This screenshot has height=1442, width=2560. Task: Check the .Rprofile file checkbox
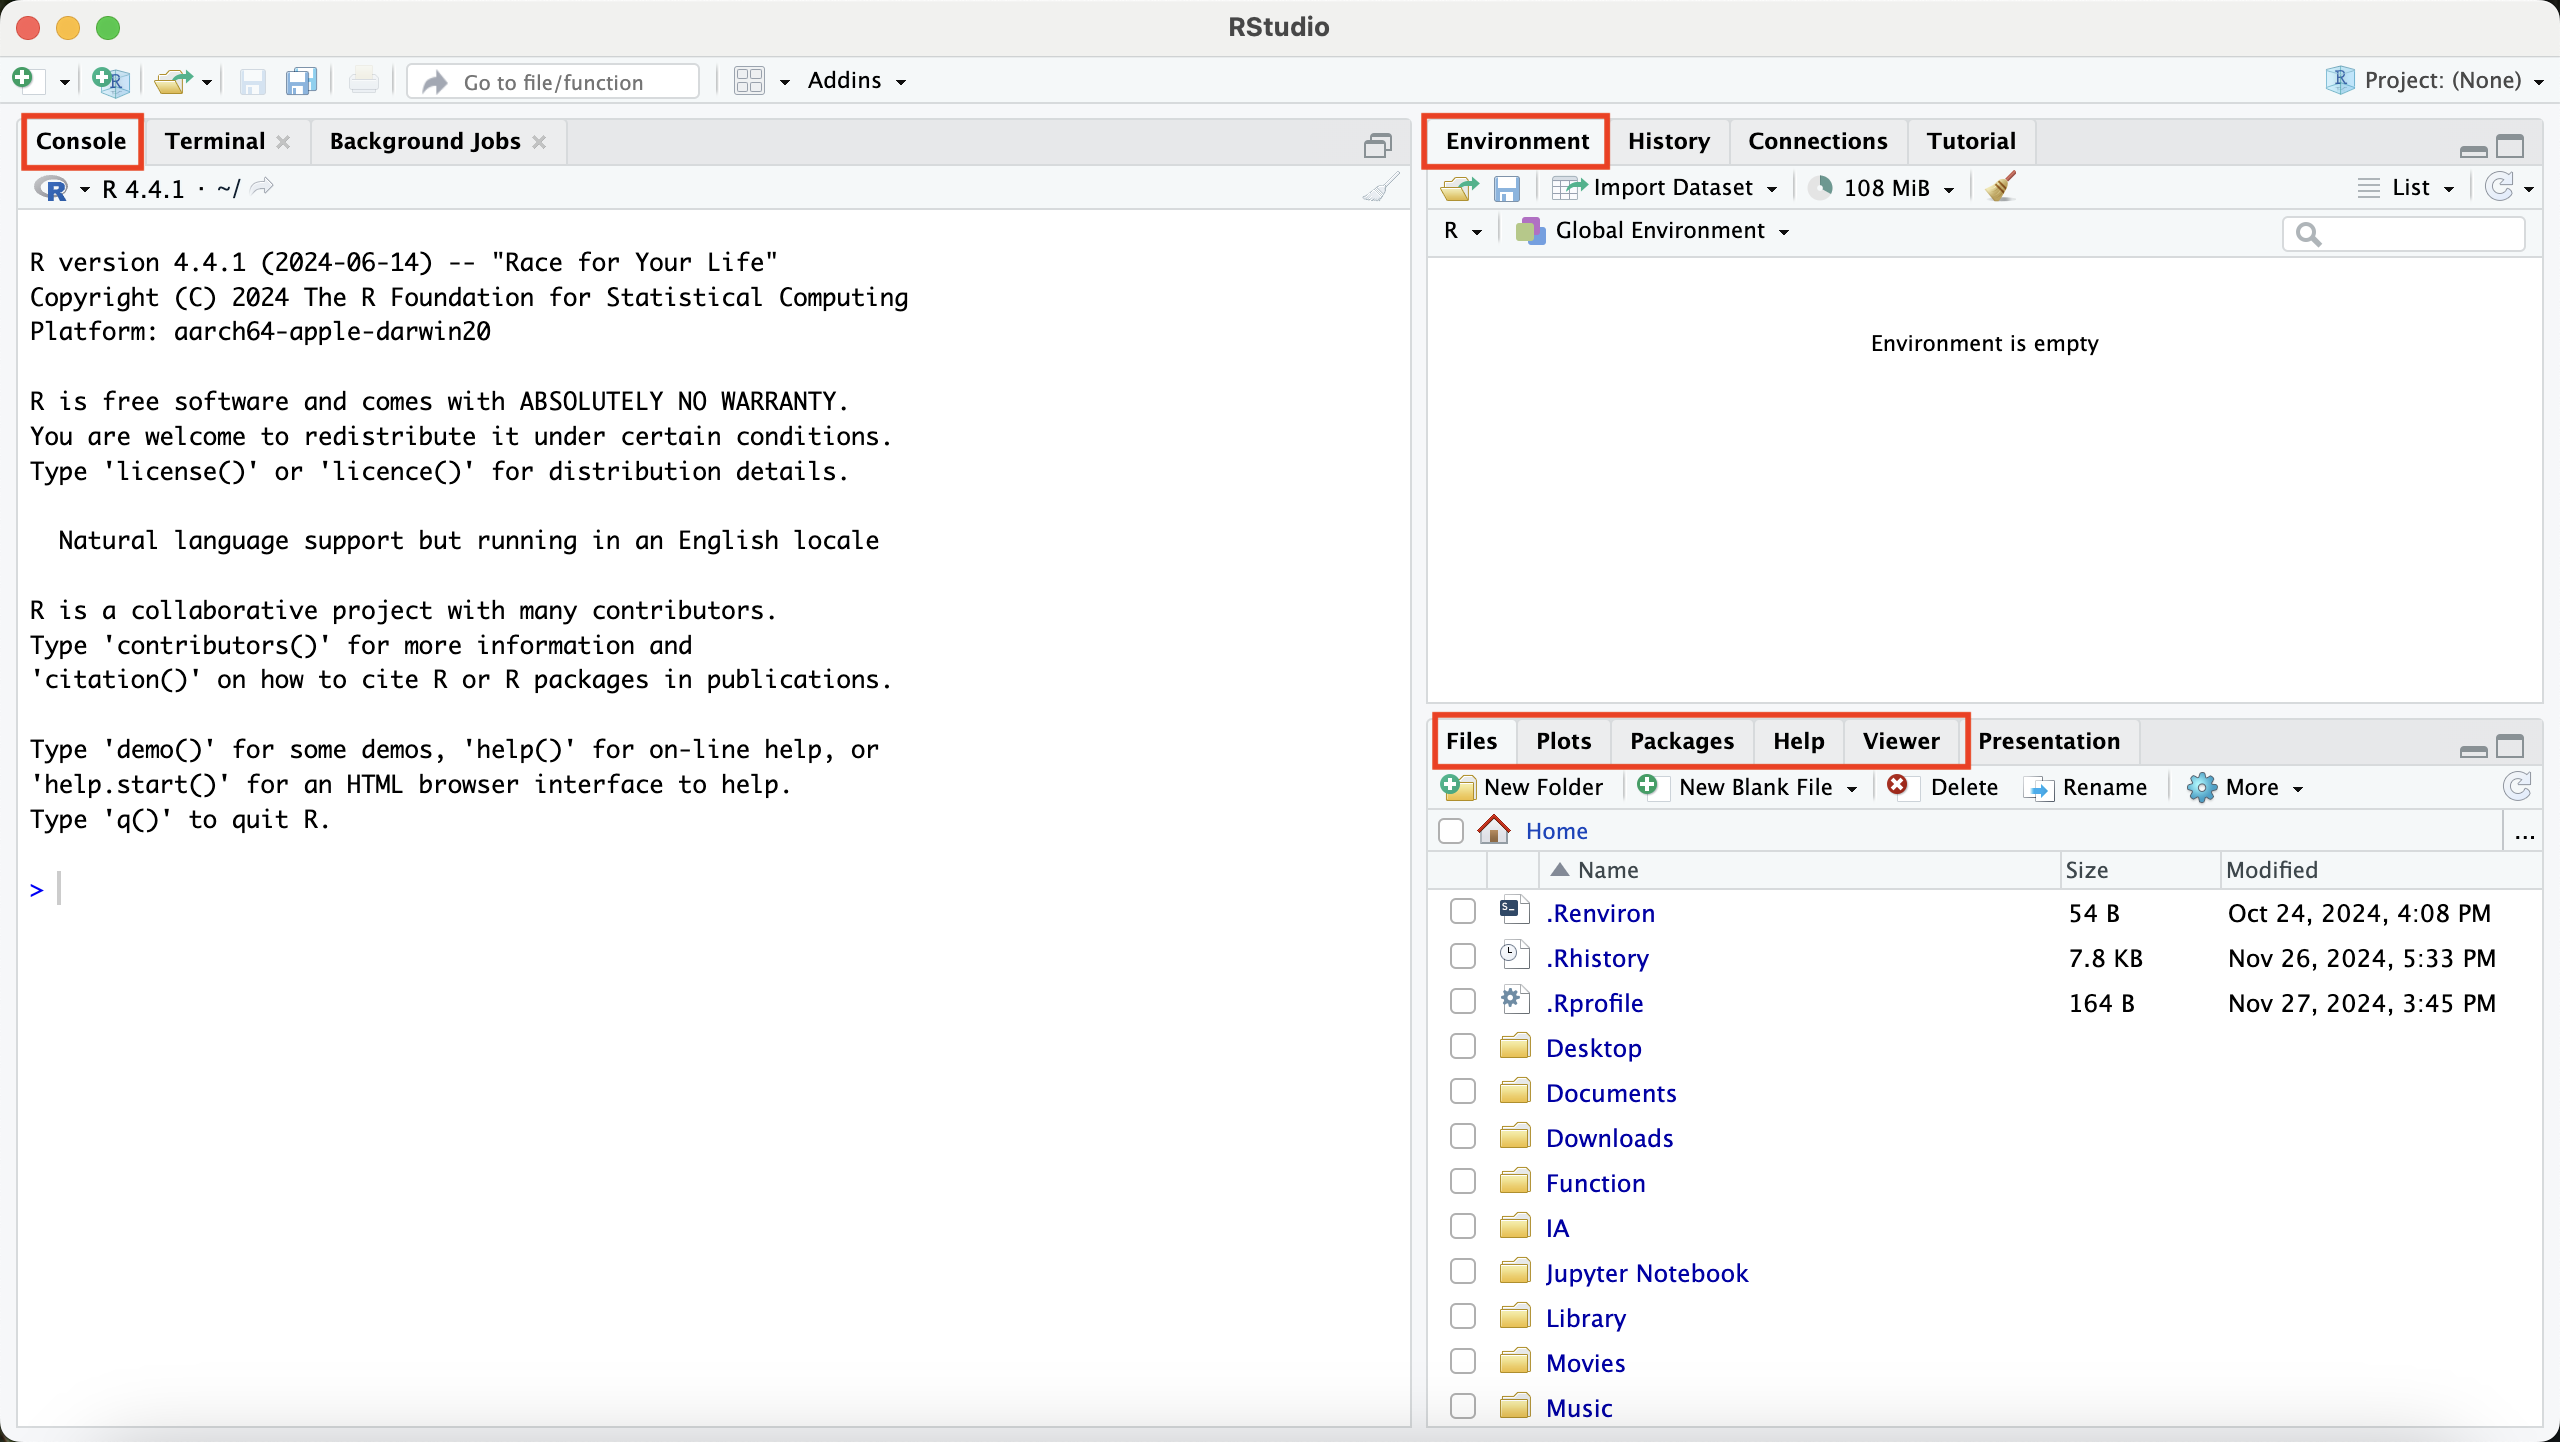tap(1463, 1001)
